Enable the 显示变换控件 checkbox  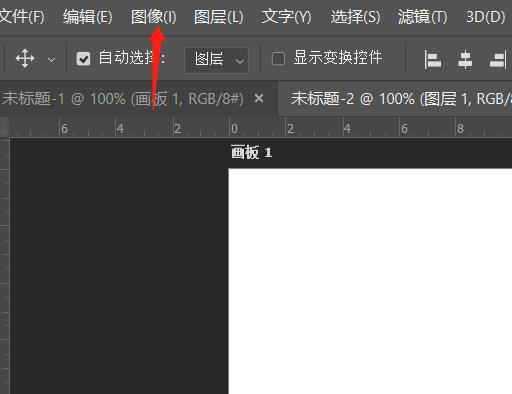coord(278,59)
